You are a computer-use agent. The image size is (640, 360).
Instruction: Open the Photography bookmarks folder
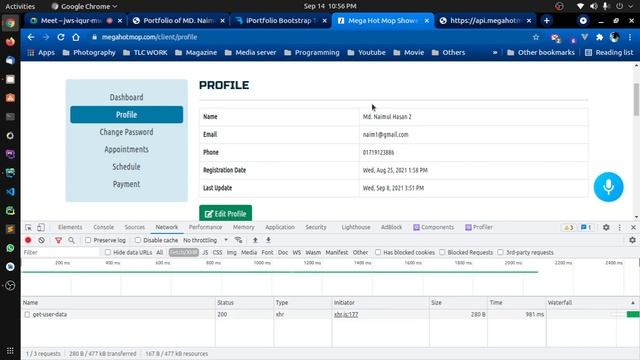tap(89, 52)
